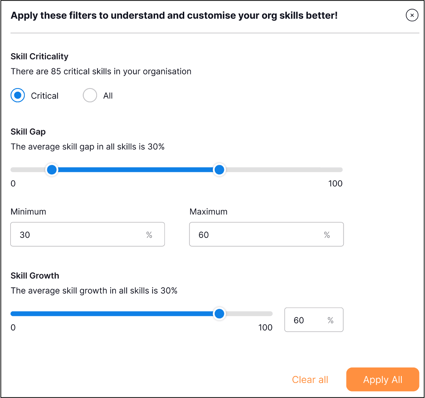This screenshot has width=425, height=398.
Task: Click the Skill Gap maximum slider handle
Action: pyautogui.click(x=219, y=170)
